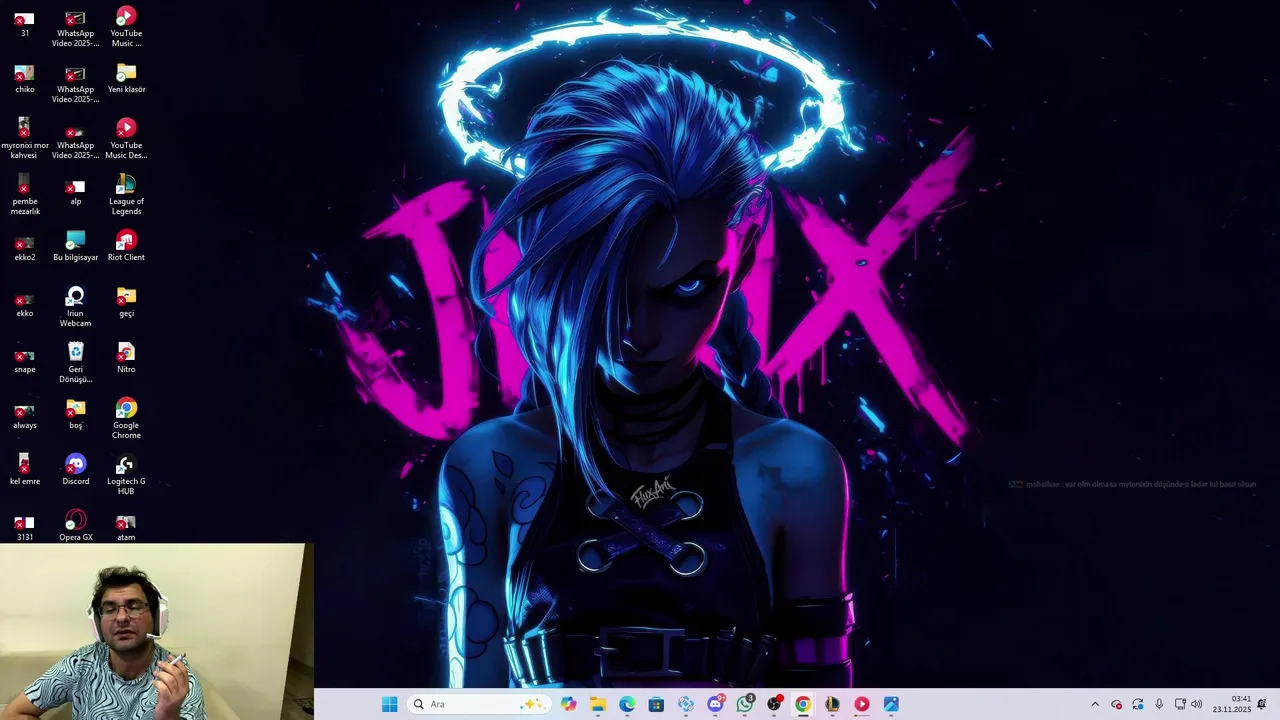This screenshot has width=1280, height=720.
Task: Open the volume control in system tray
Action: tap(1197, 704)
